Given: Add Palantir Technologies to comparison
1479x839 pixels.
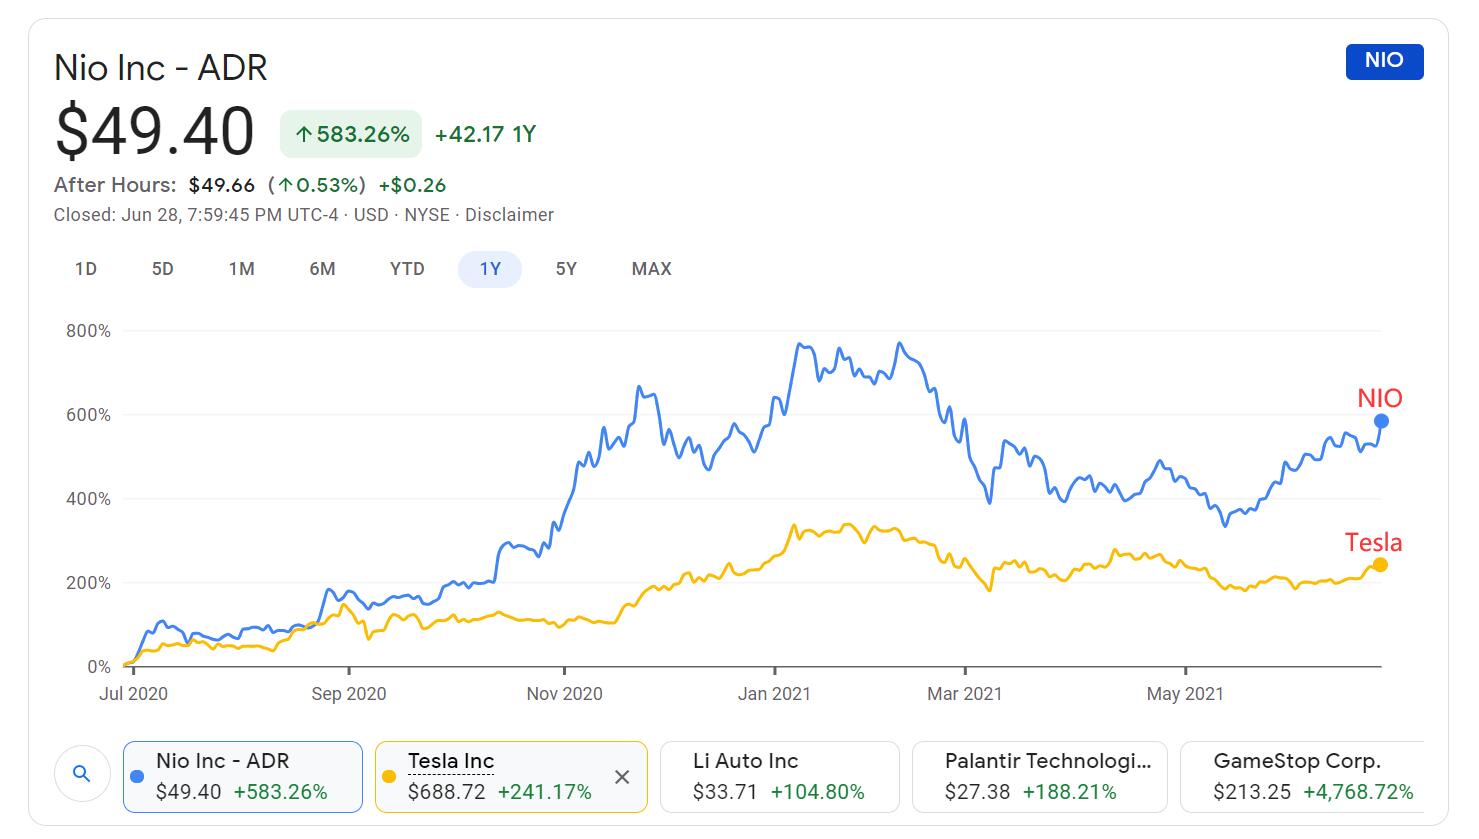Looking at the screenshot, I should coord(1039,776).
